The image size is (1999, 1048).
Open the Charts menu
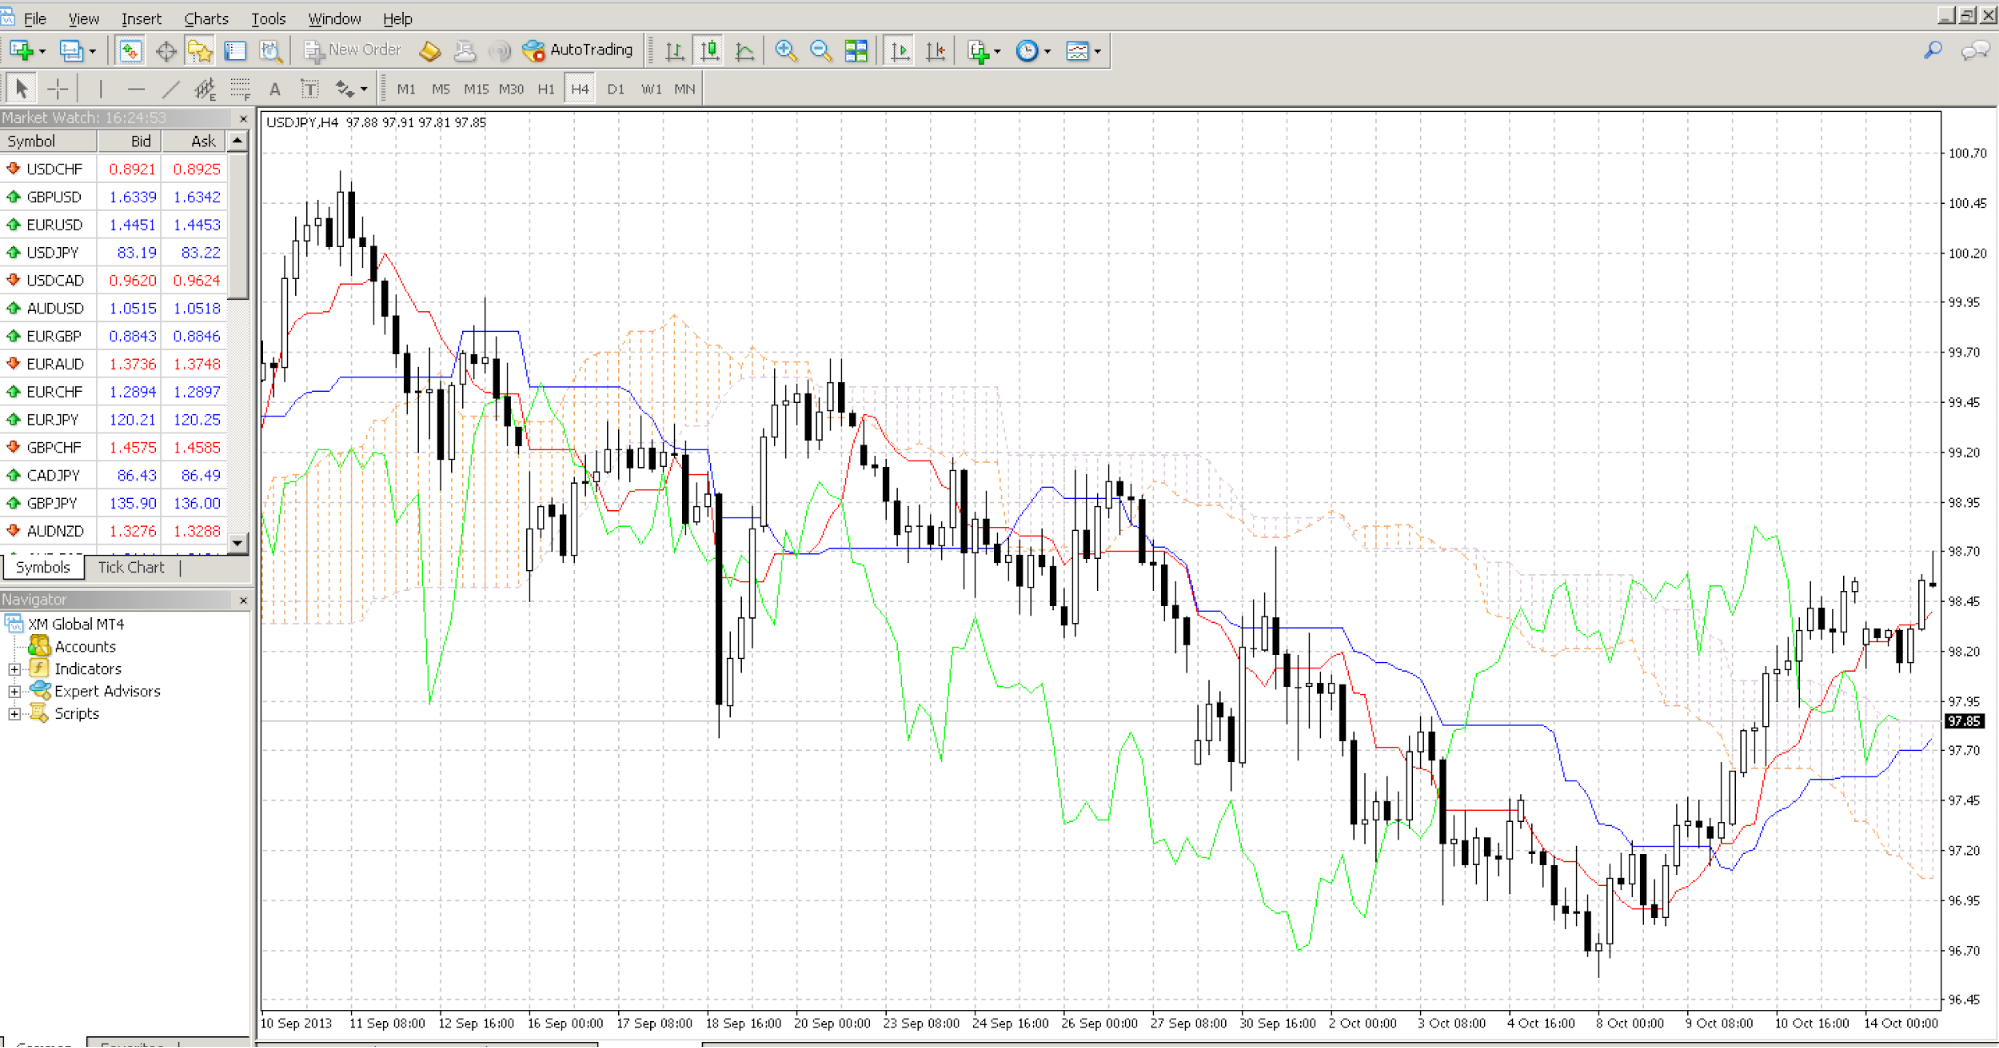(206, 18)
